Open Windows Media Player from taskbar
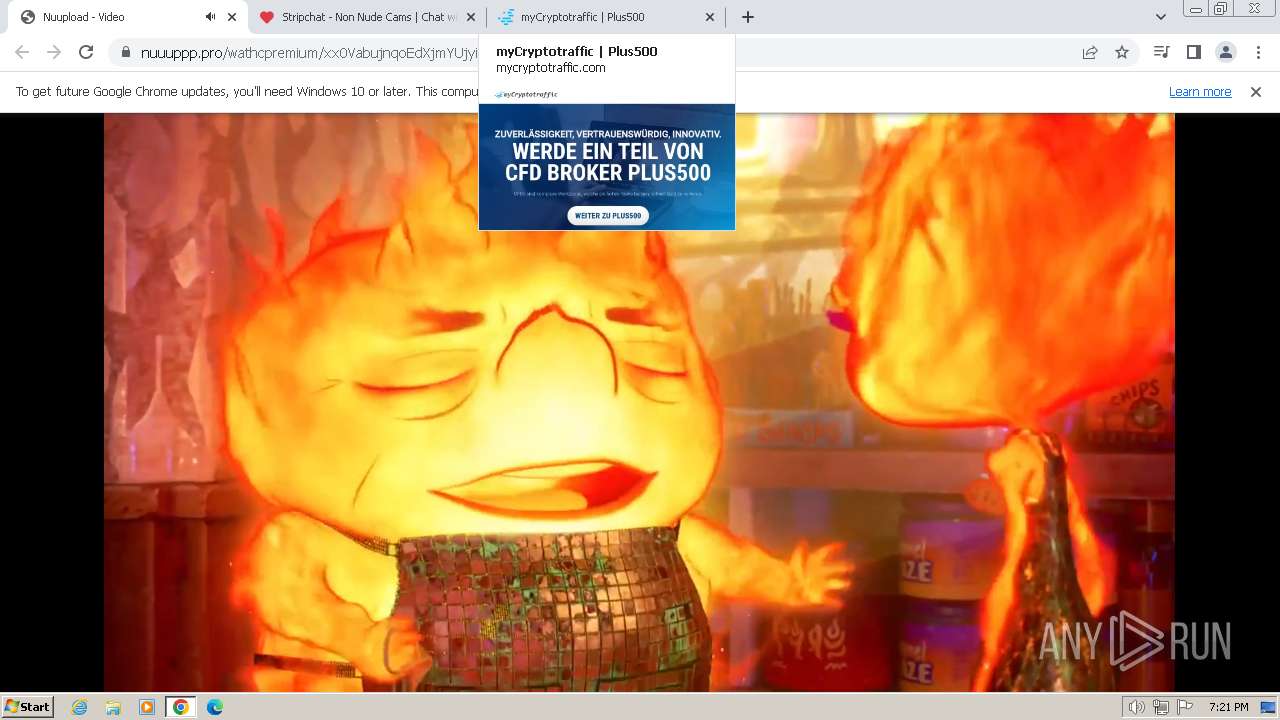This screenshot has height=720, width=1280. click(x=147, y=707)
